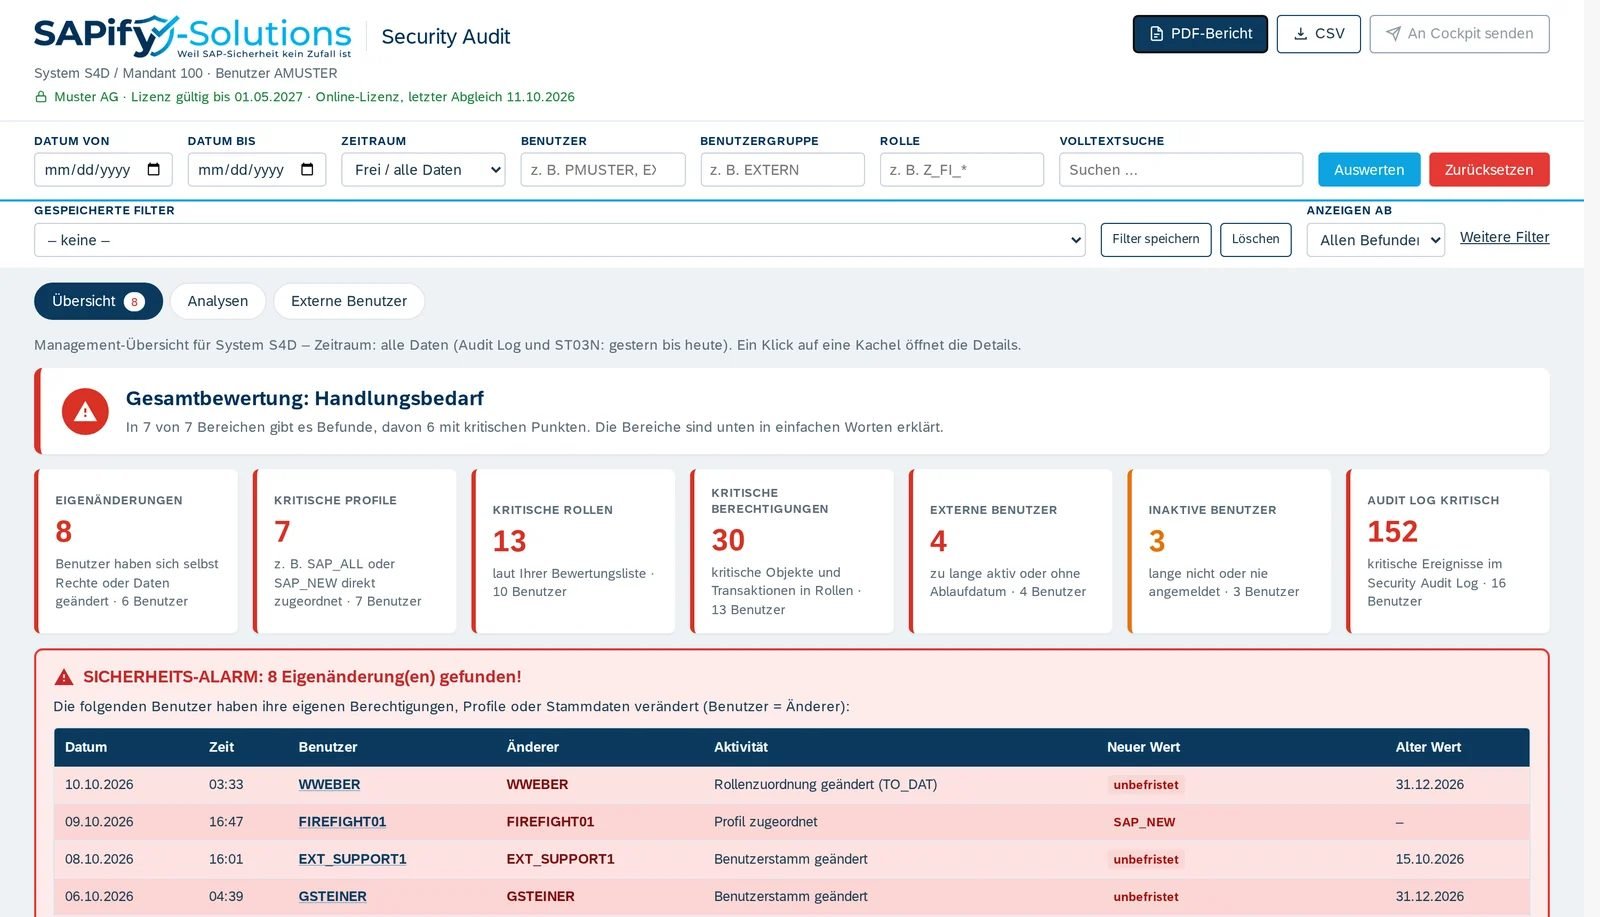This screenshot has height=917, width=1600.
Task: Open user link FIREFIGHT01 in Benutzer column
Action: [342, 822]
